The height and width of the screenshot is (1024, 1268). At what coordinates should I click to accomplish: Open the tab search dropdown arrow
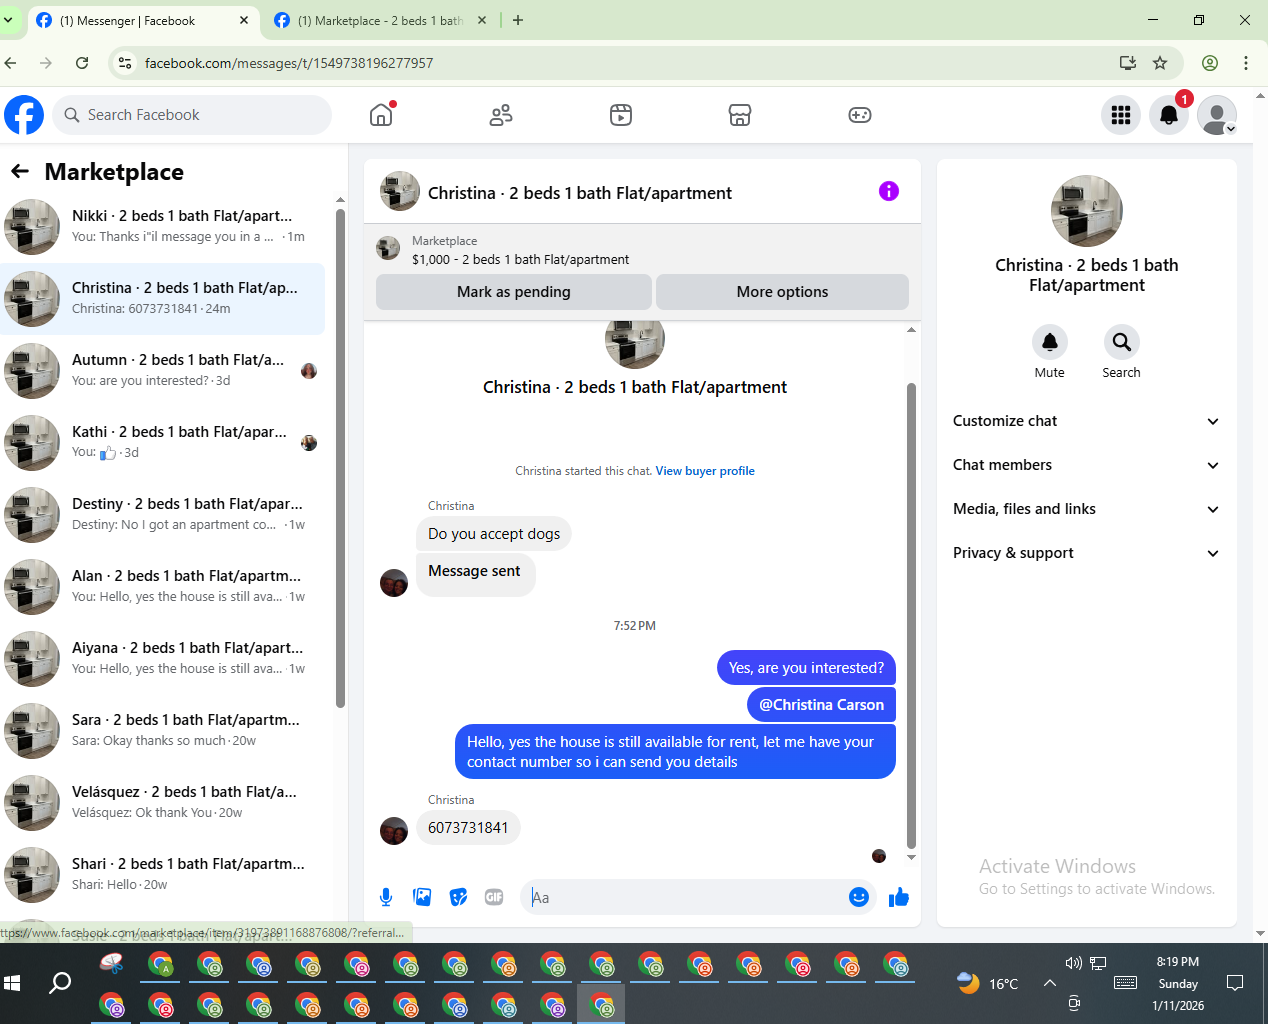8,20
